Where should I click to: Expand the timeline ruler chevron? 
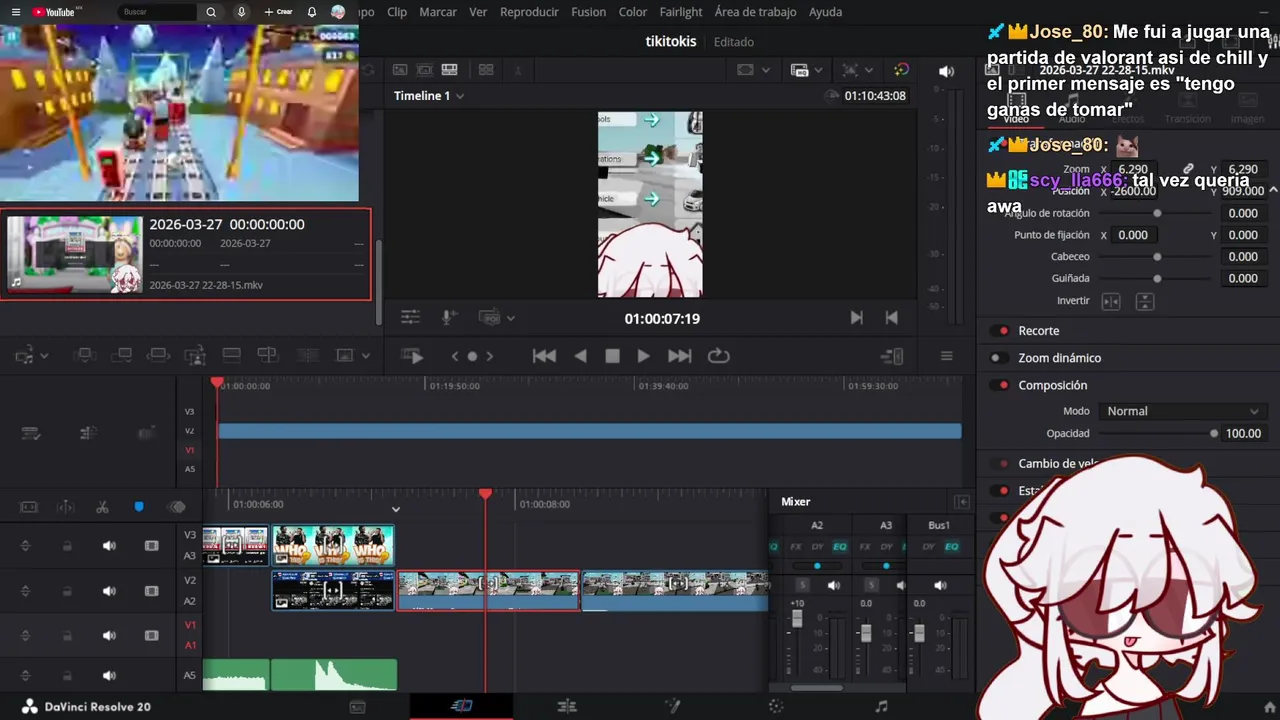click(x=395, y=510)
